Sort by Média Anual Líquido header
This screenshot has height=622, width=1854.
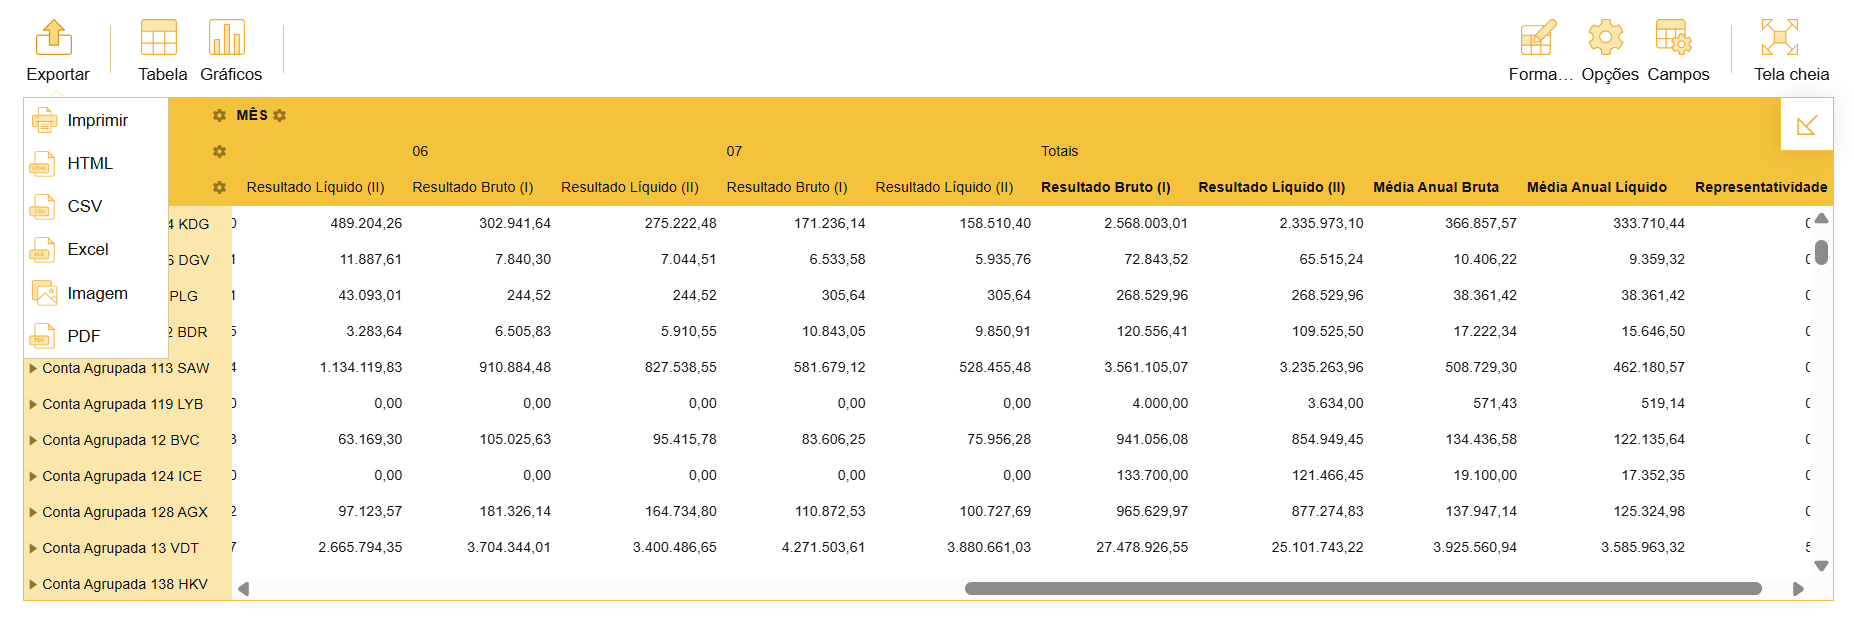(1597, 187)
